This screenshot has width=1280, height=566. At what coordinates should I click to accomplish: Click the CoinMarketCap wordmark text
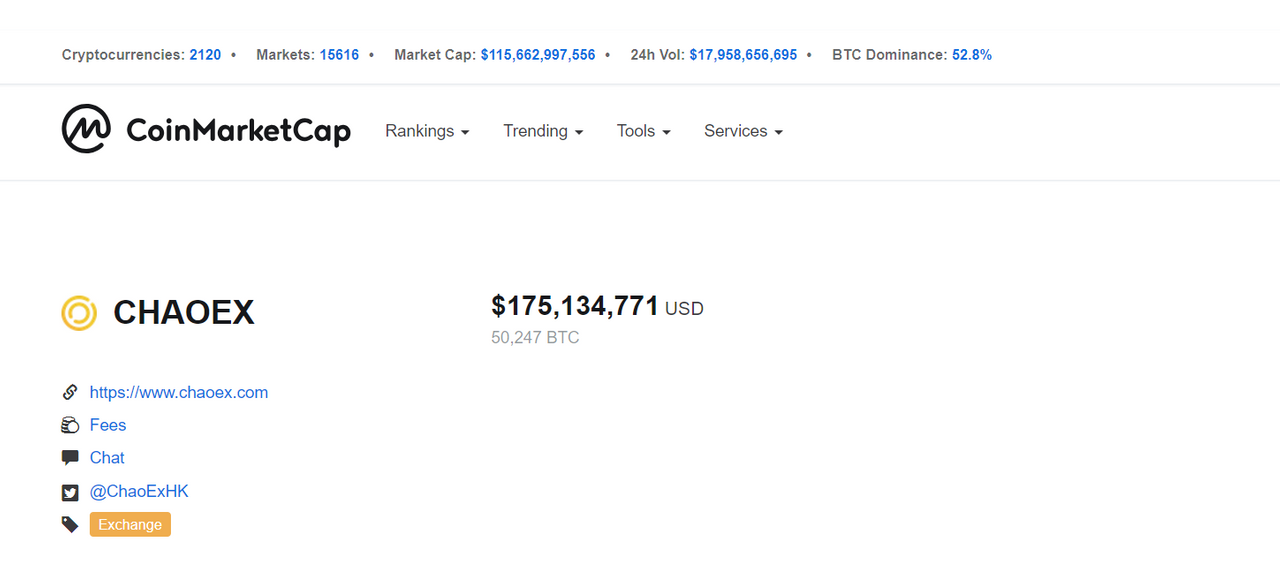(x=238, y=131)
